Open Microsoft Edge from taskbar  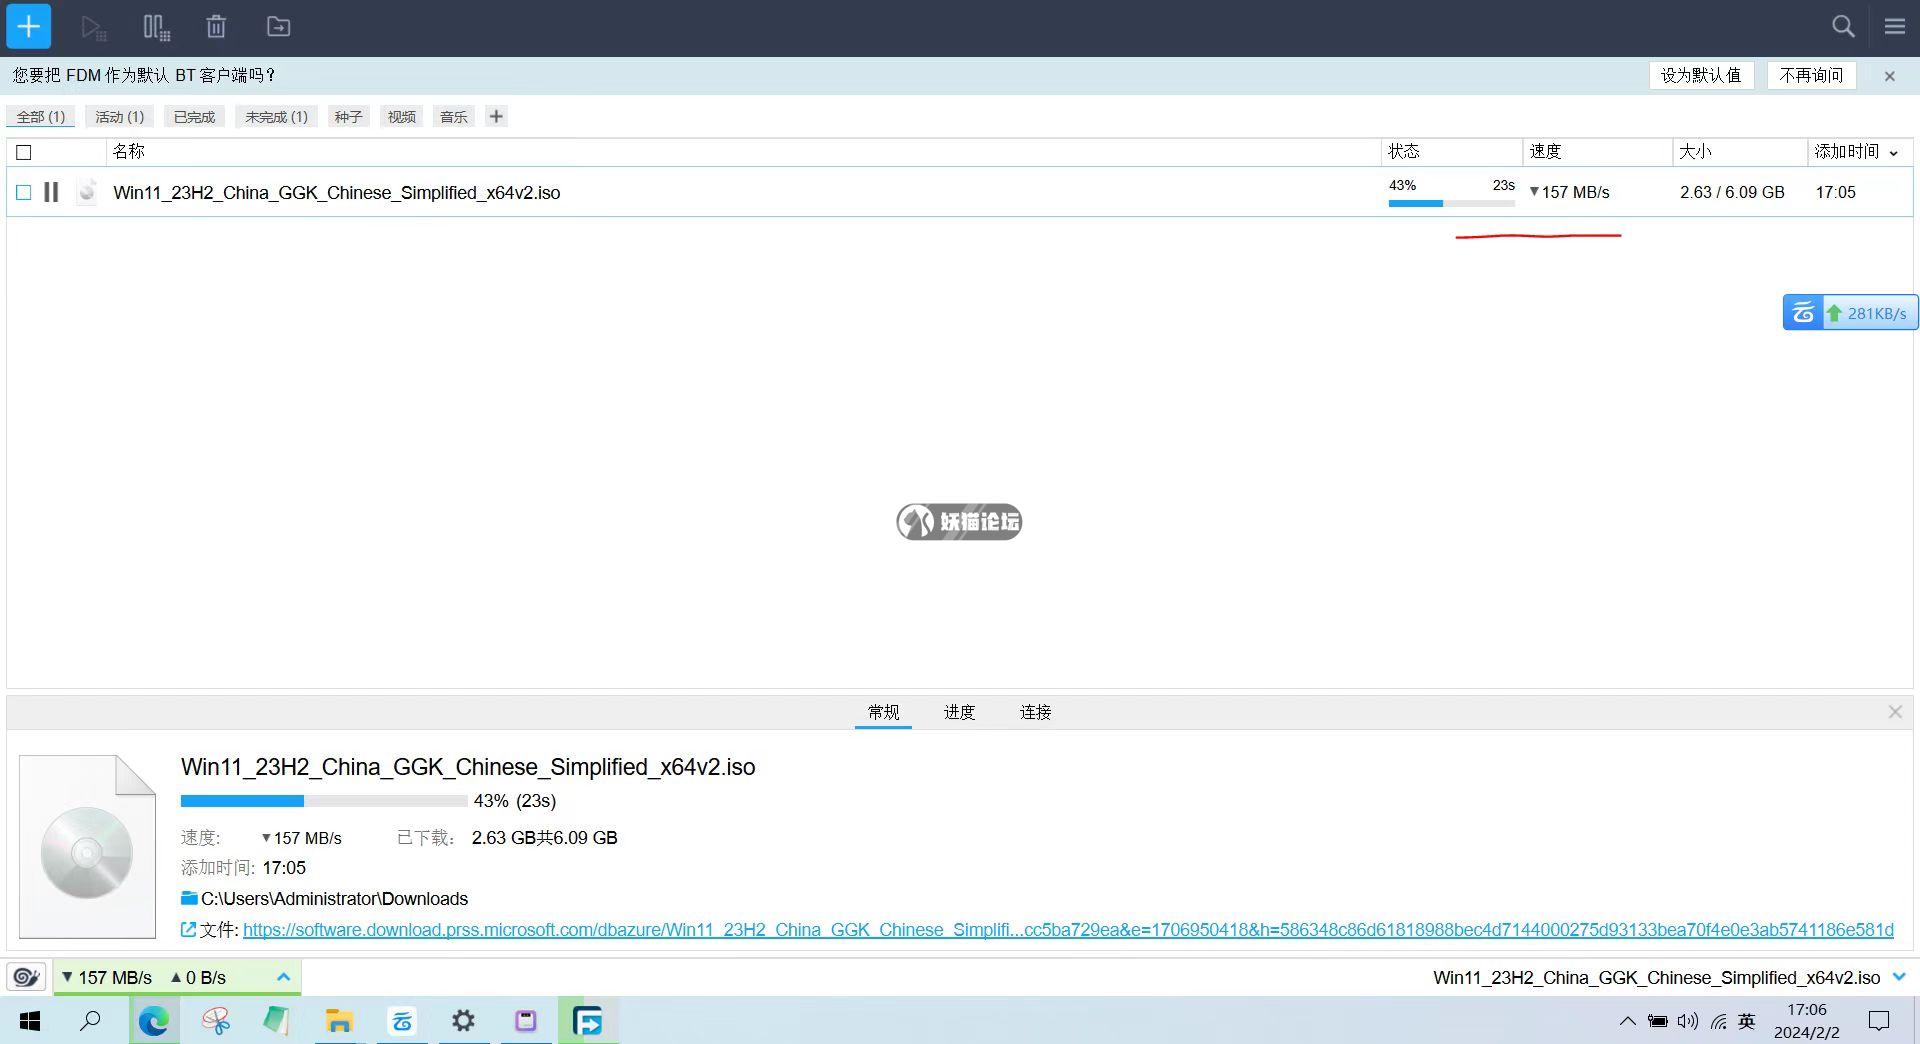(153, 1021)
